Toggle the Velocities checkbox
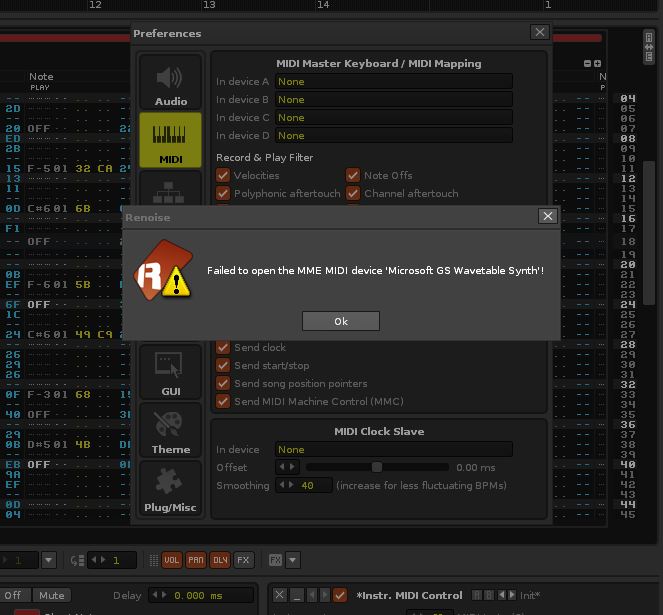Screen dimensions: 663x615 click(x=223, y=175)
